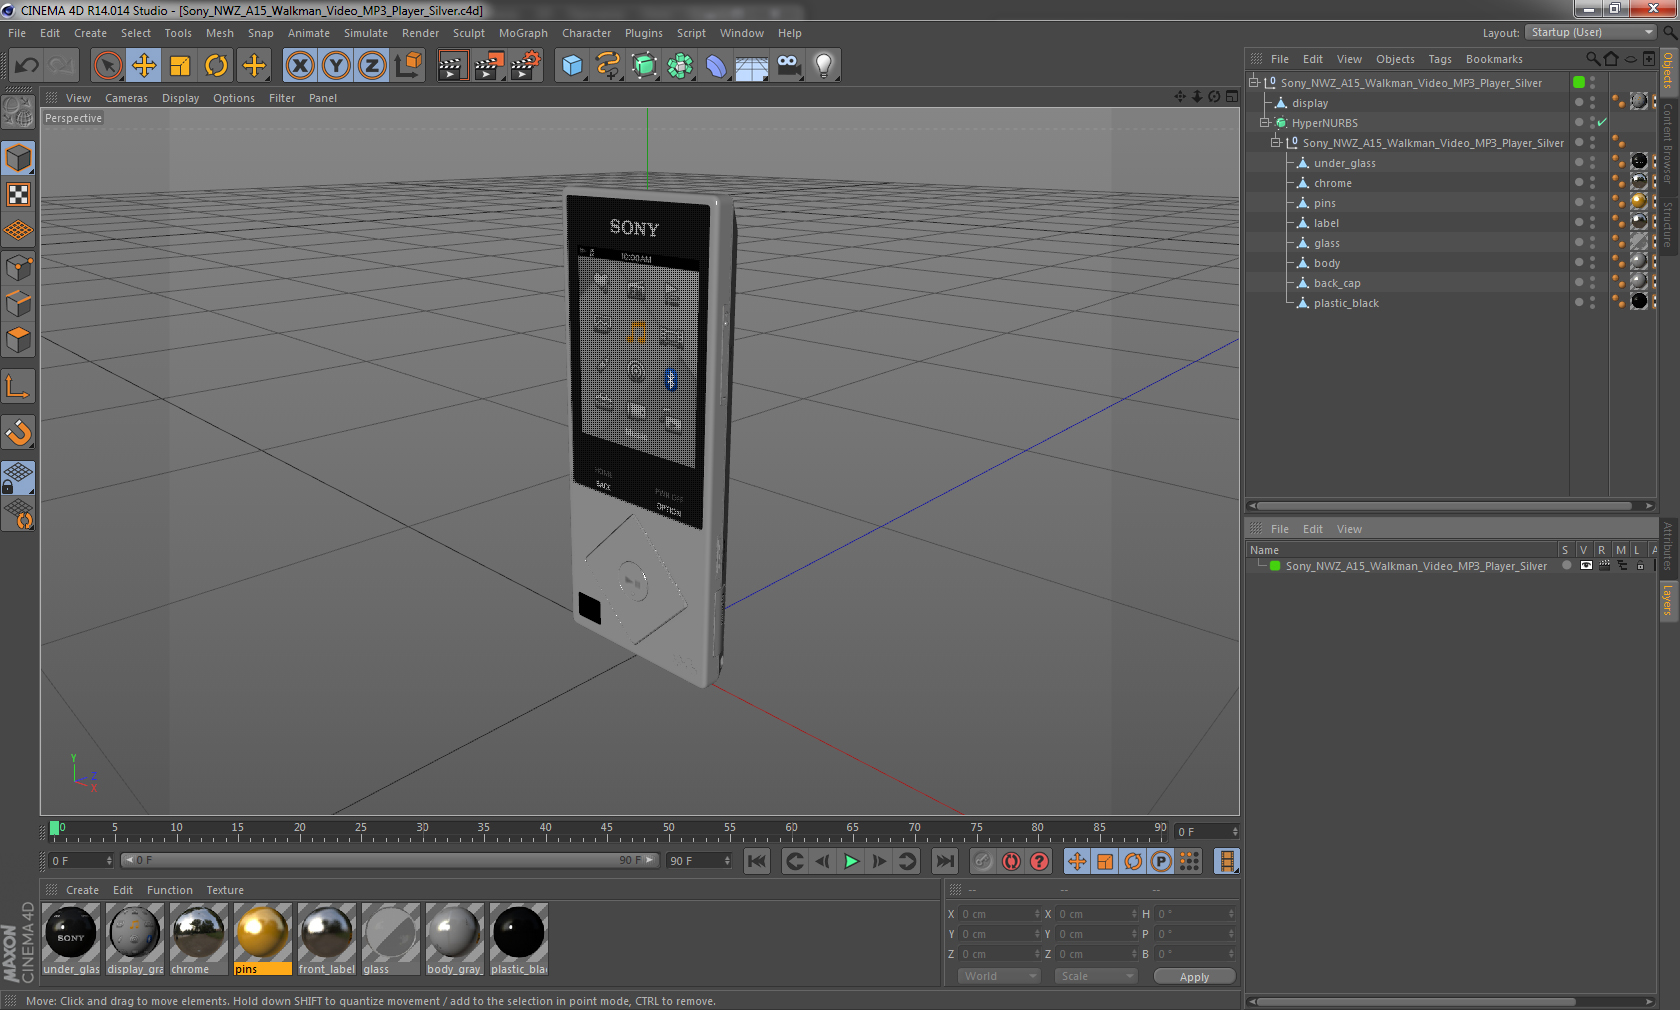Open render to picture viewer icon
1680x1010 pixels.
tap(489, 66)
